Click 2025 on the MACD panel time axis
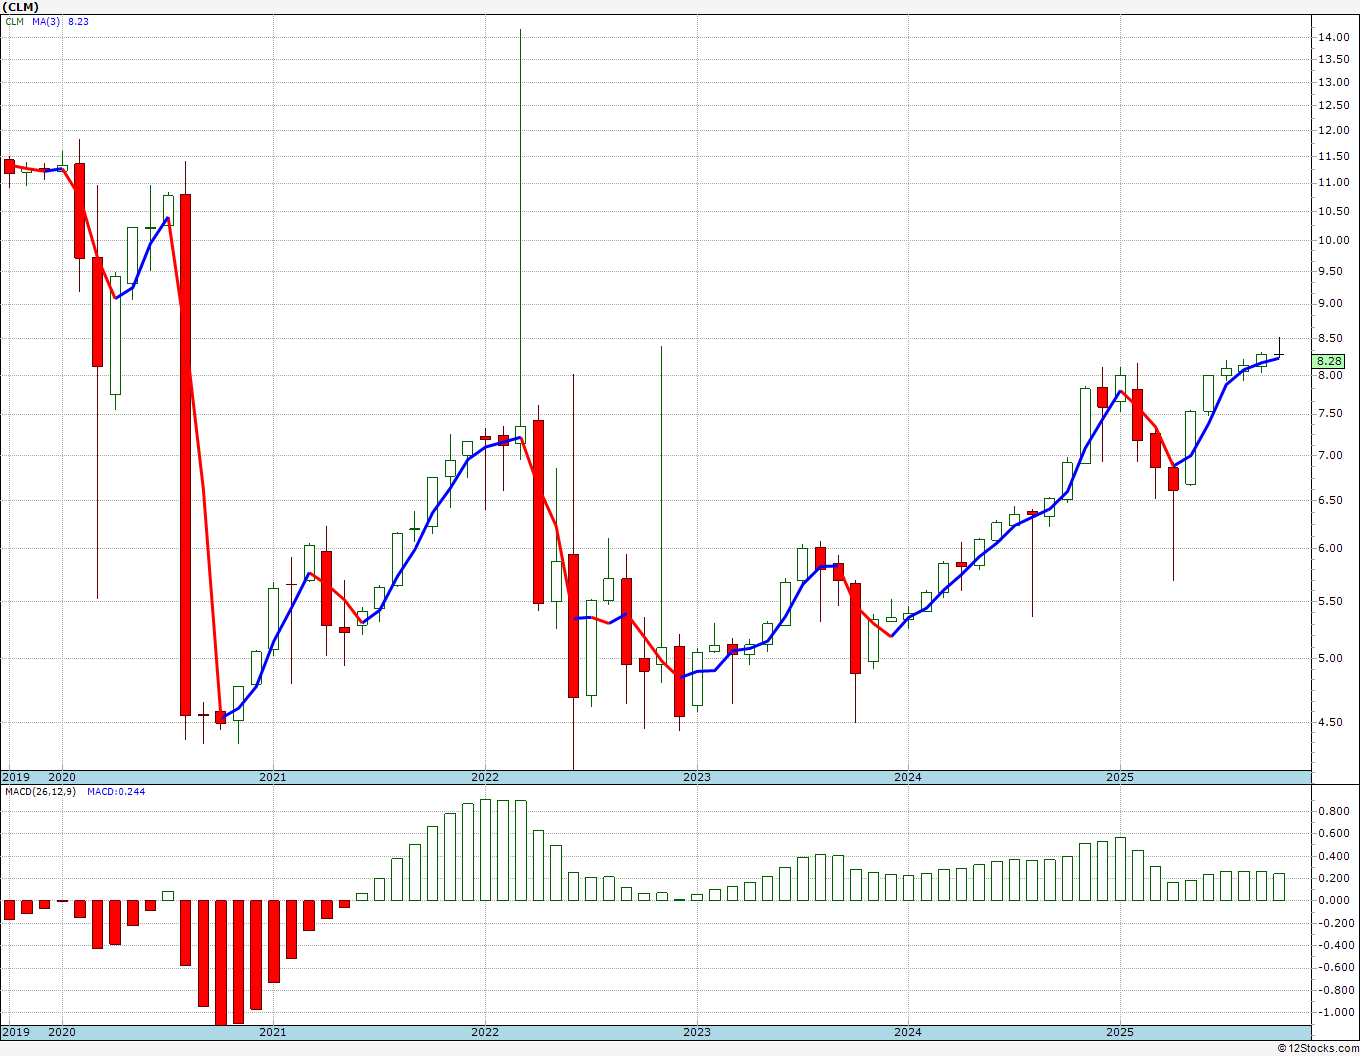 pos(1120,1032)
